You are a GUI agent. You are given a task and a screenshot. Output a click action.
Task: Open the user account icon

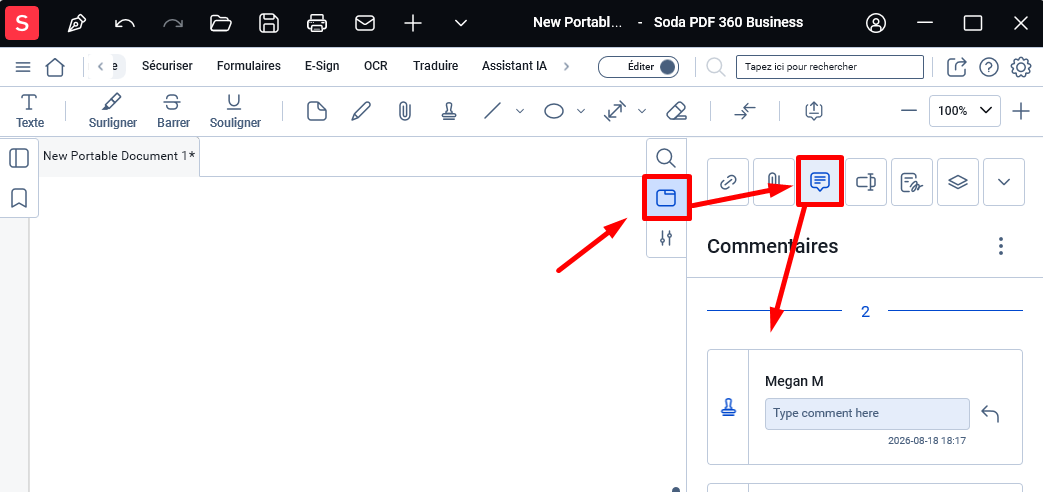(876, 23)
